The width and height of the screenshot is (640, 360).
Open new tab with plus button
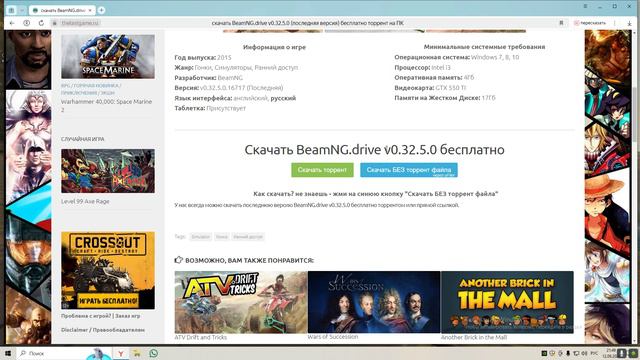click(101, 10)
